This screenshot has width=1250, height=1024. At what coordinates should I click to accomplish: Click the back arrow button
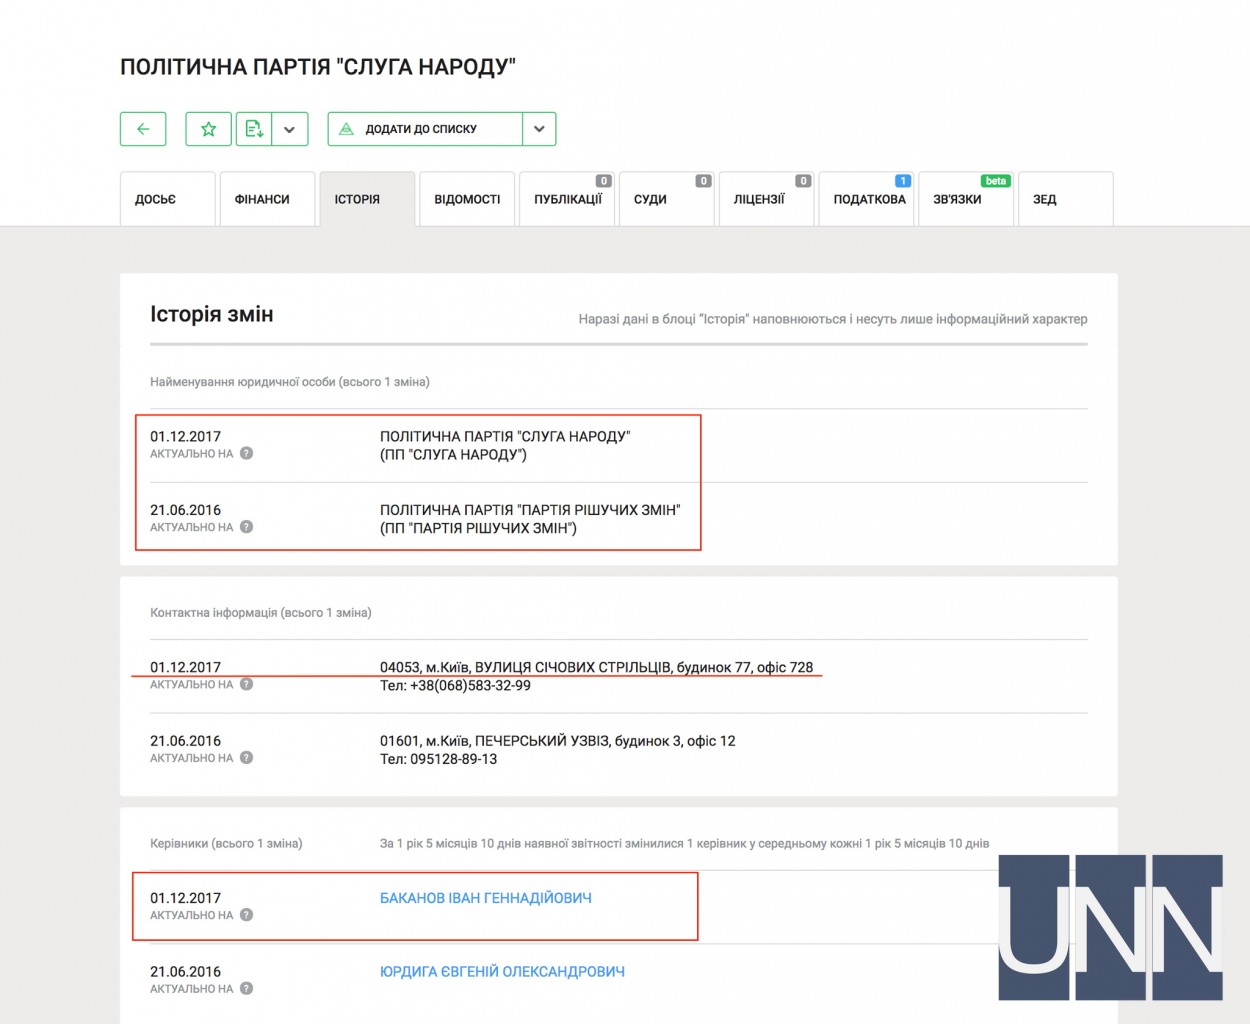[143, 129]
